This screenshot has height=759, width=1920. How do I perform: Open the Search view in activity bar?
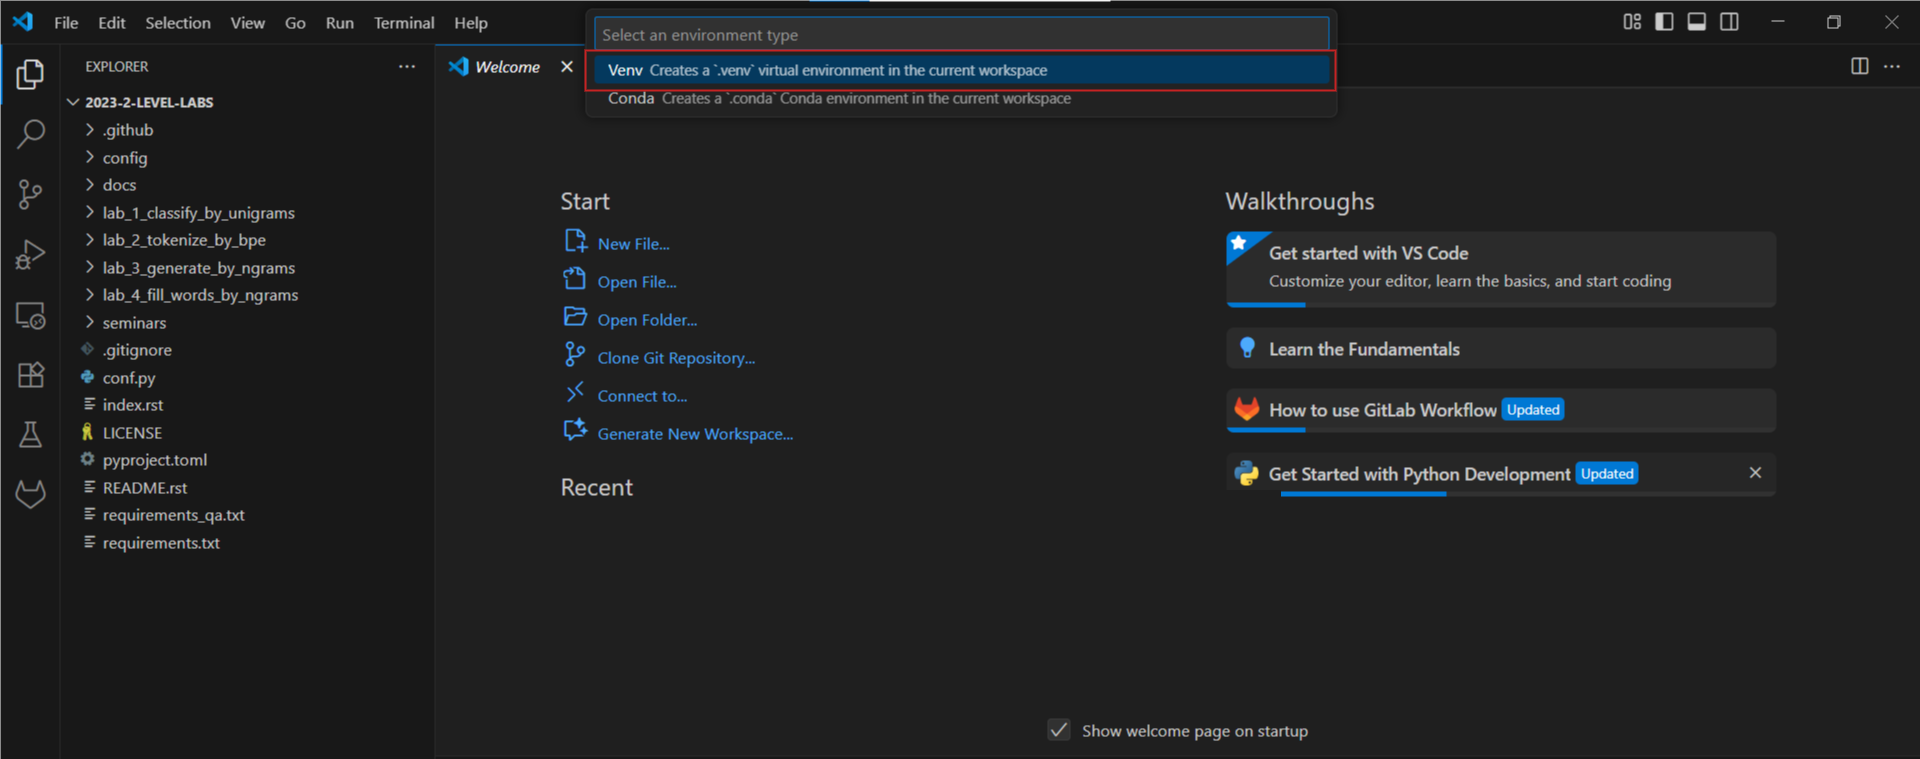point(30,133)
